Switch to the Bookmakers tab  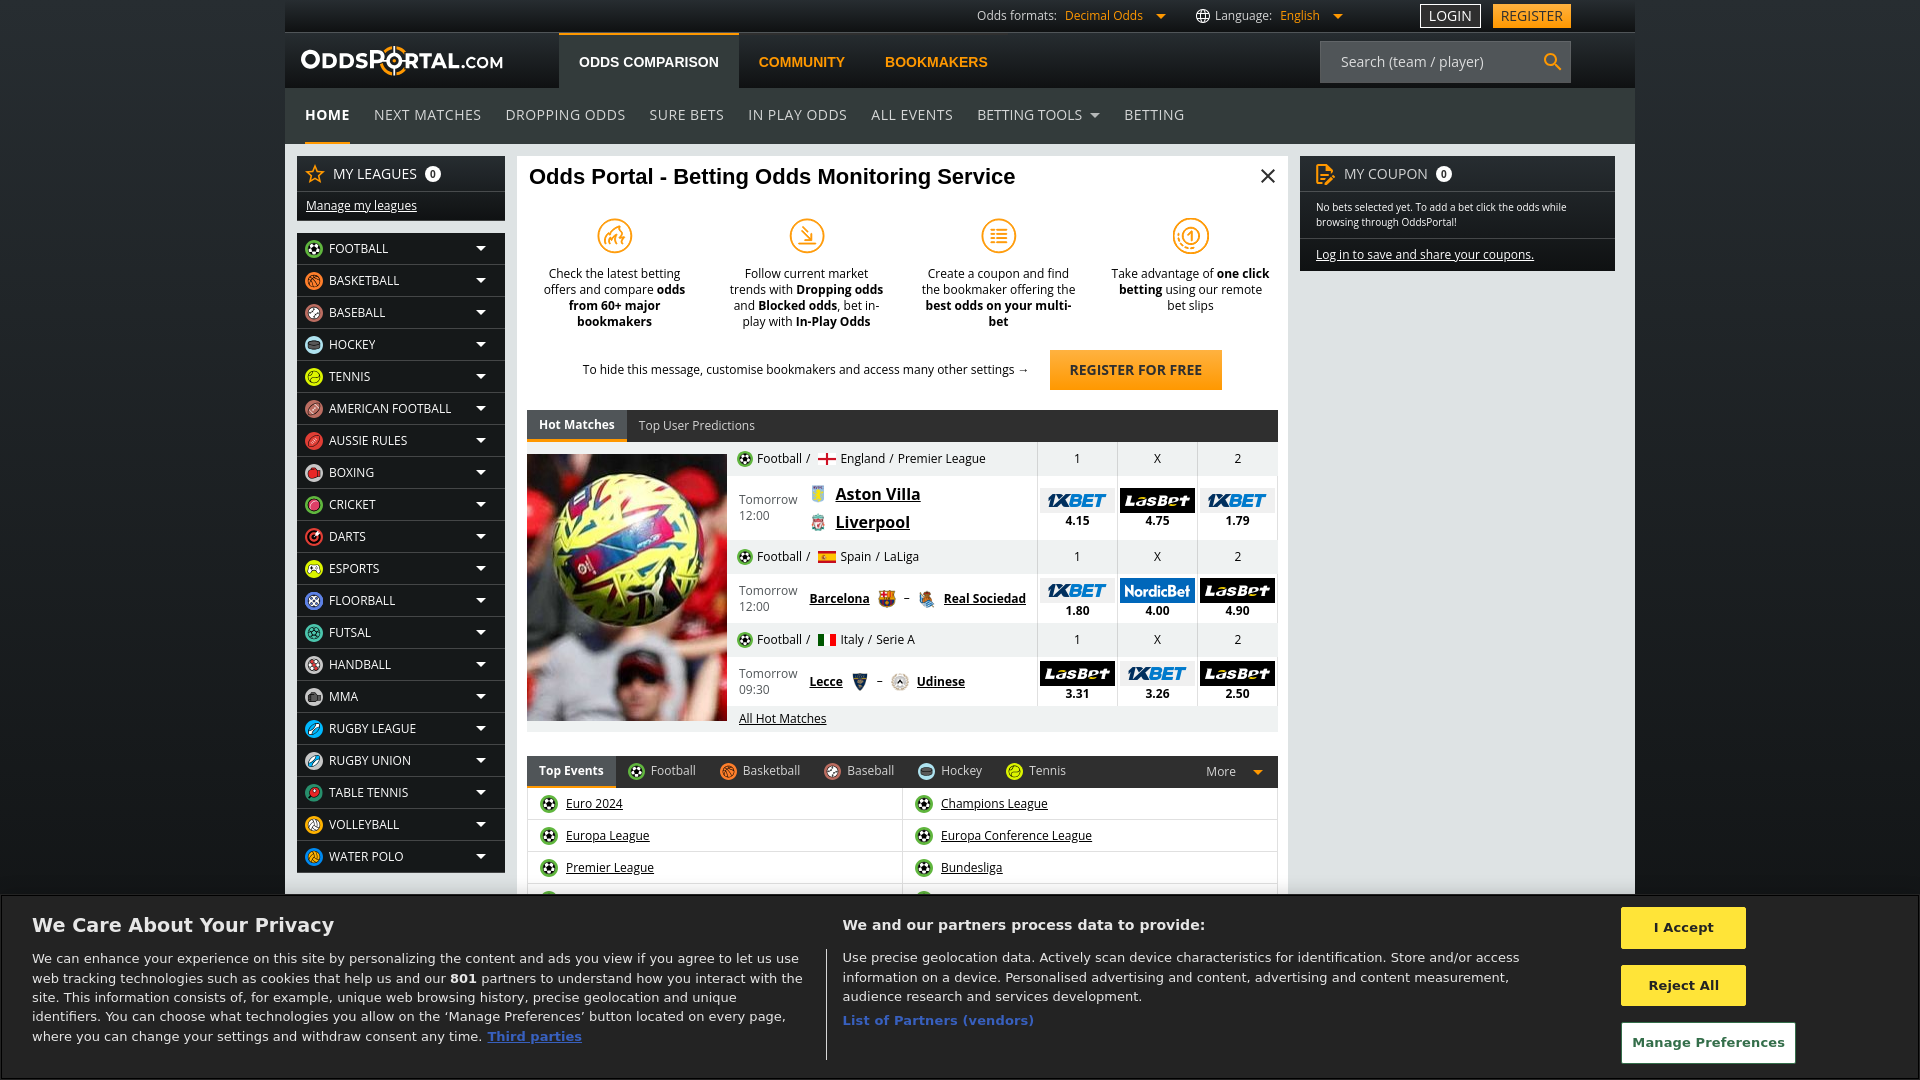click(x=936, y=62)
